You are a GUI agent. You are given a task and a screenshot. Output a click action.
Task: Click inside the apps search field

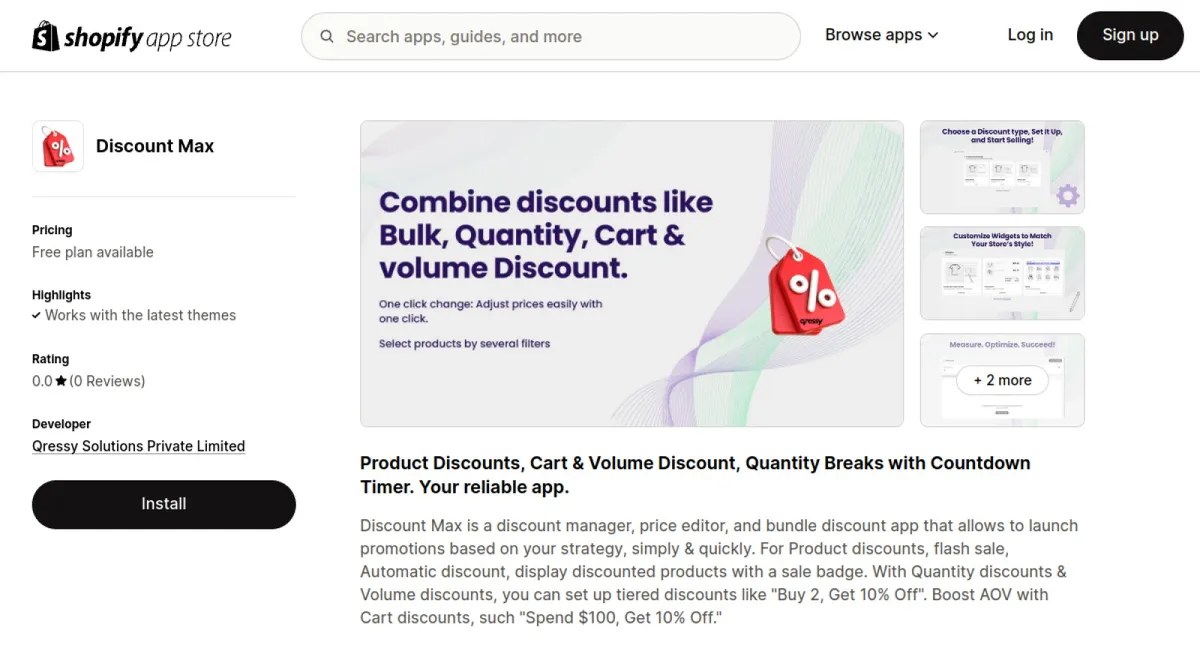tap(550, 36)
